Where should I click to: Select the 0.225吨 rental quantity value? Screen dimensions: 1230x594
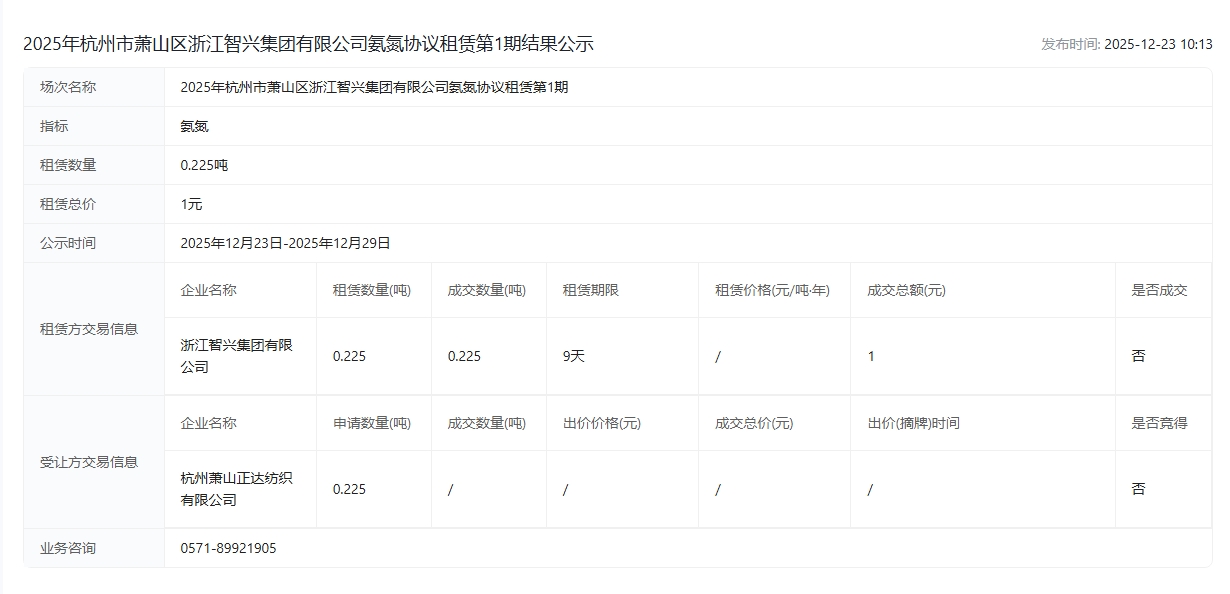[204, 165]
